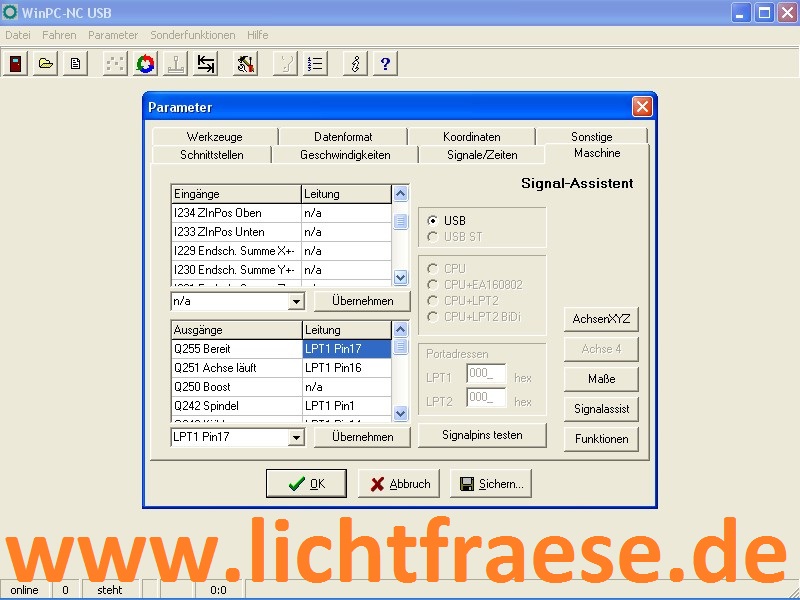
Task: Open a file with the folder icon
Action: point(45,64)
